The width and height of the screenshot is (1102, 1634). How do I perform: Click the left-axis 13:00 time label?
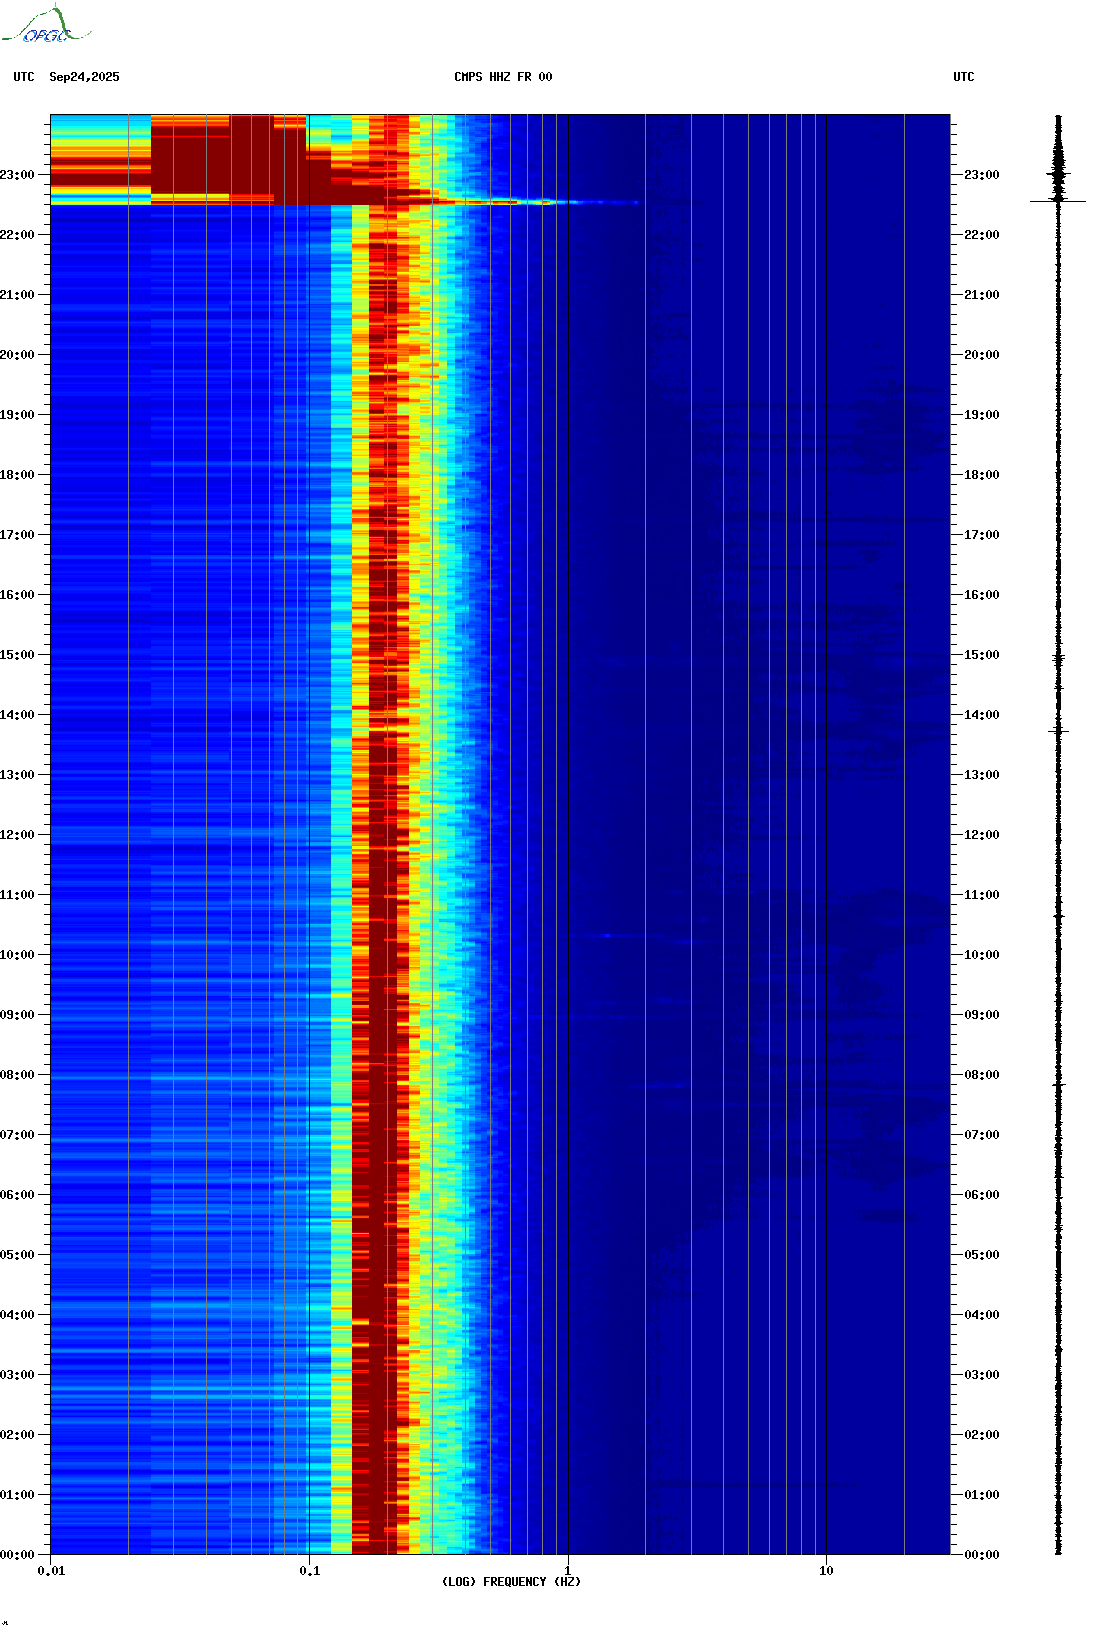tap(17, 775)
